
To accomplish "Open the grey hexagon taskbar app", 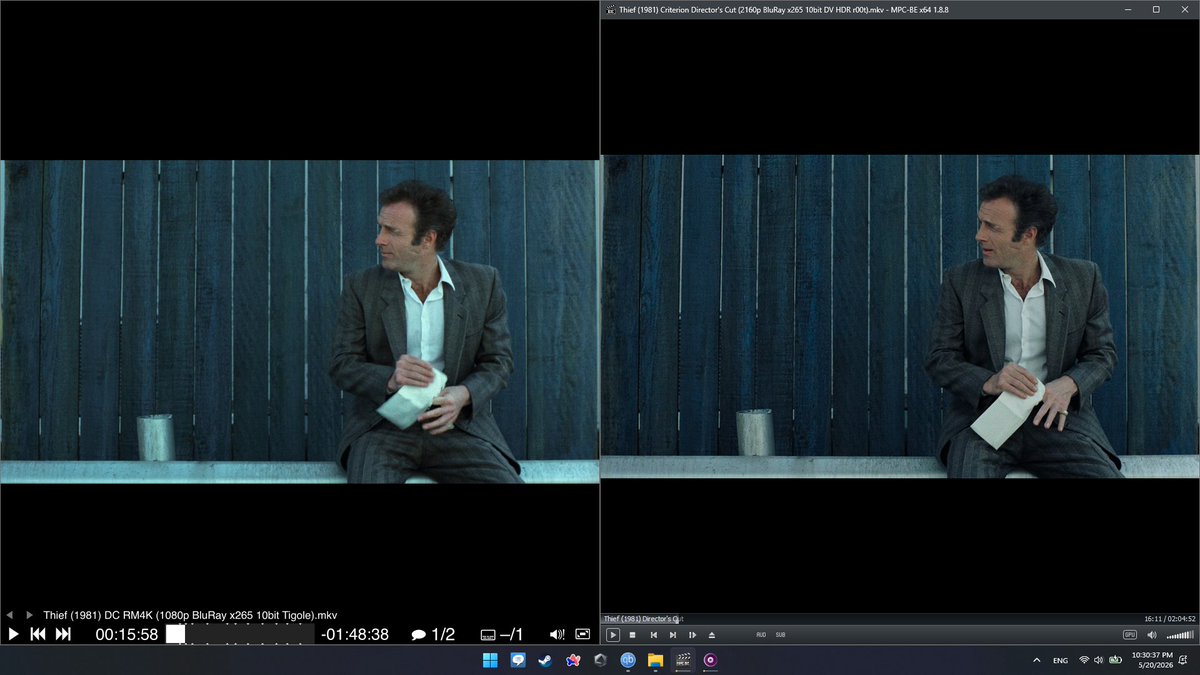I will pos(600,660).
